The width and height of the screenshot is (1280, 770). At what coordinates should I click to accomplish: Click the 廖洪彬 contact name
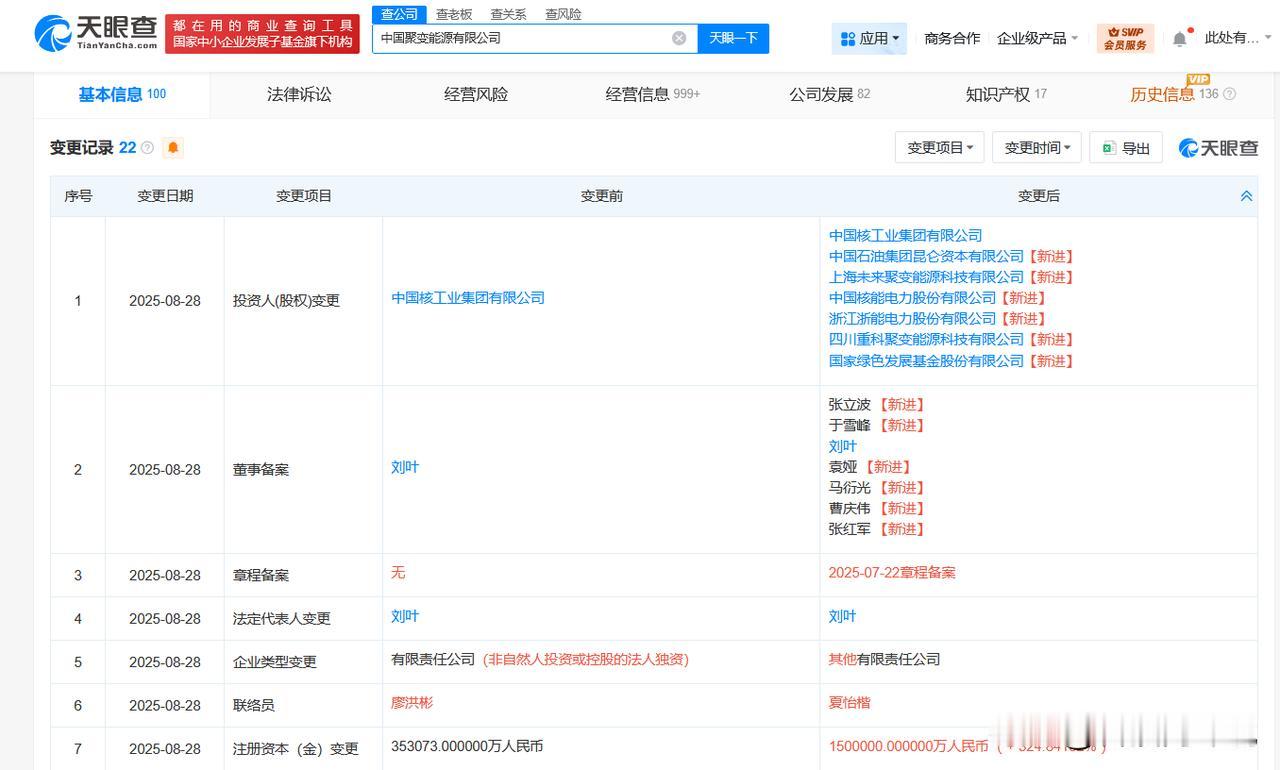click(x=412, y=703)
